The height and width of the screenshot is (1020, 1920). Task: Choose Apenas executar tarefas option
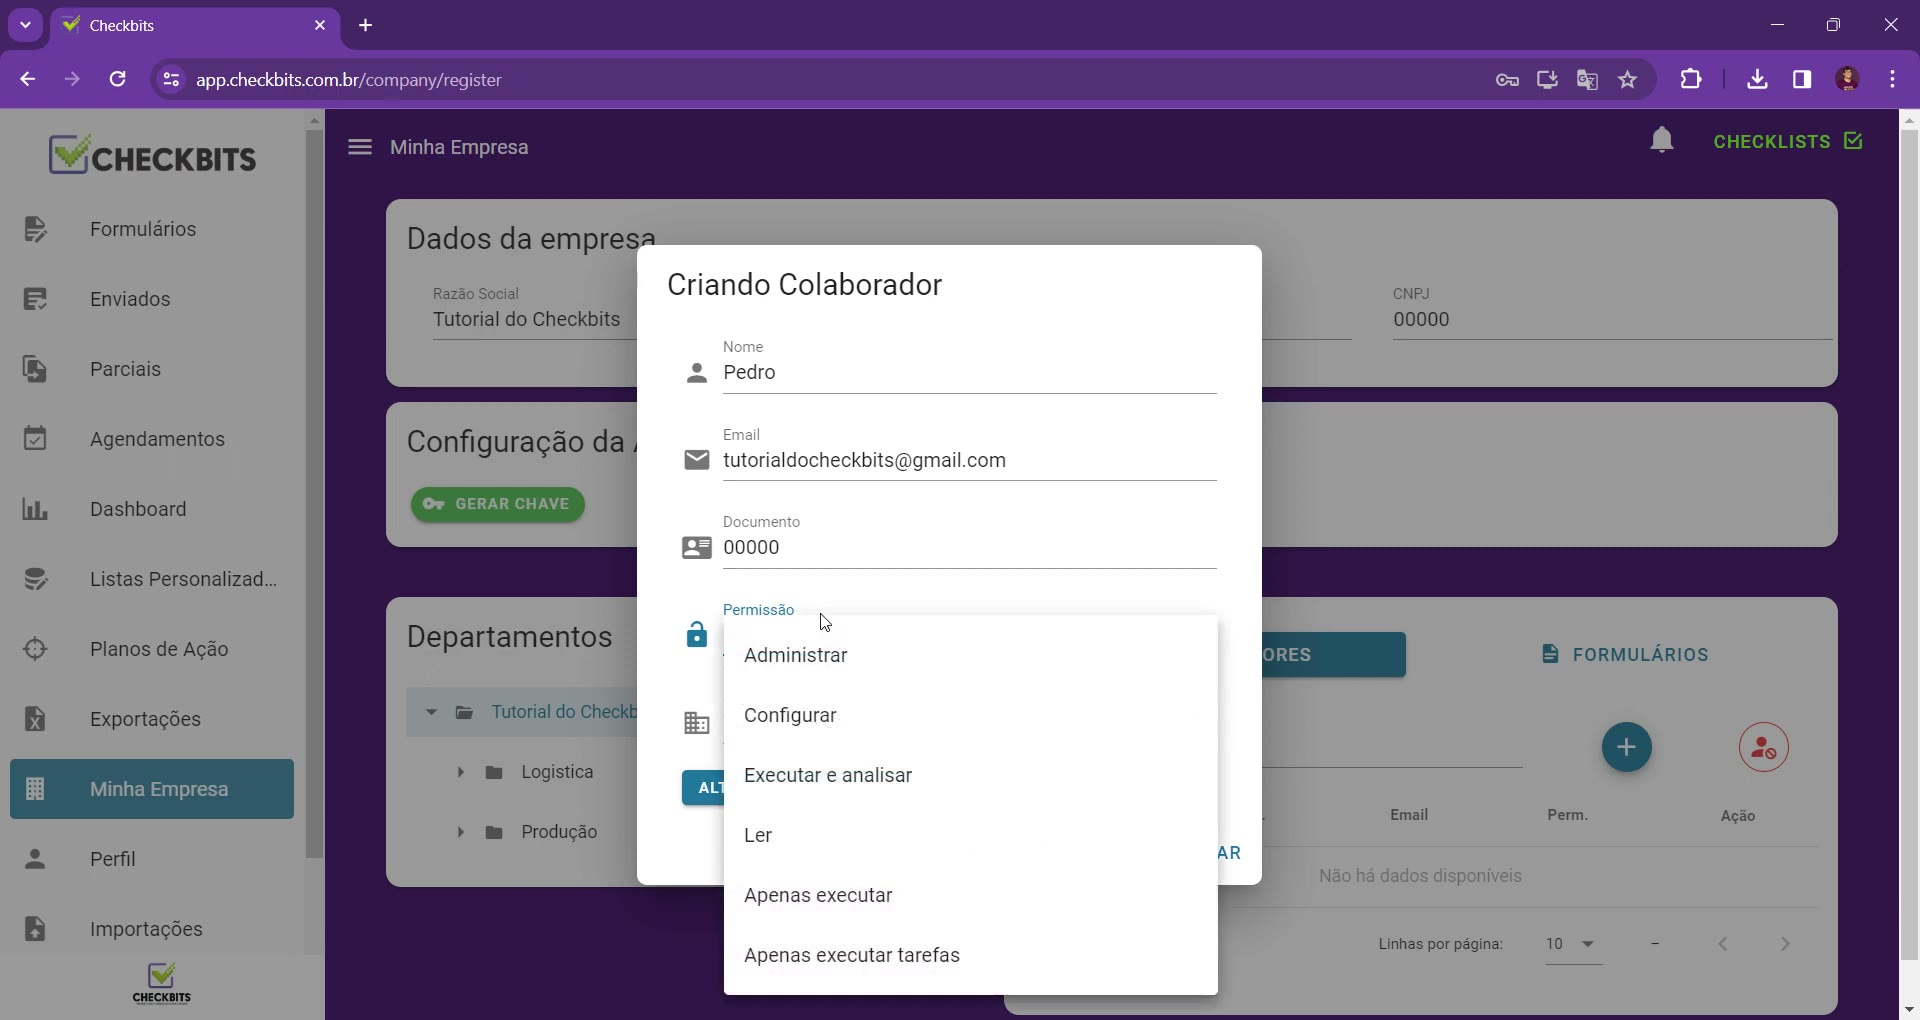(970, 955)
